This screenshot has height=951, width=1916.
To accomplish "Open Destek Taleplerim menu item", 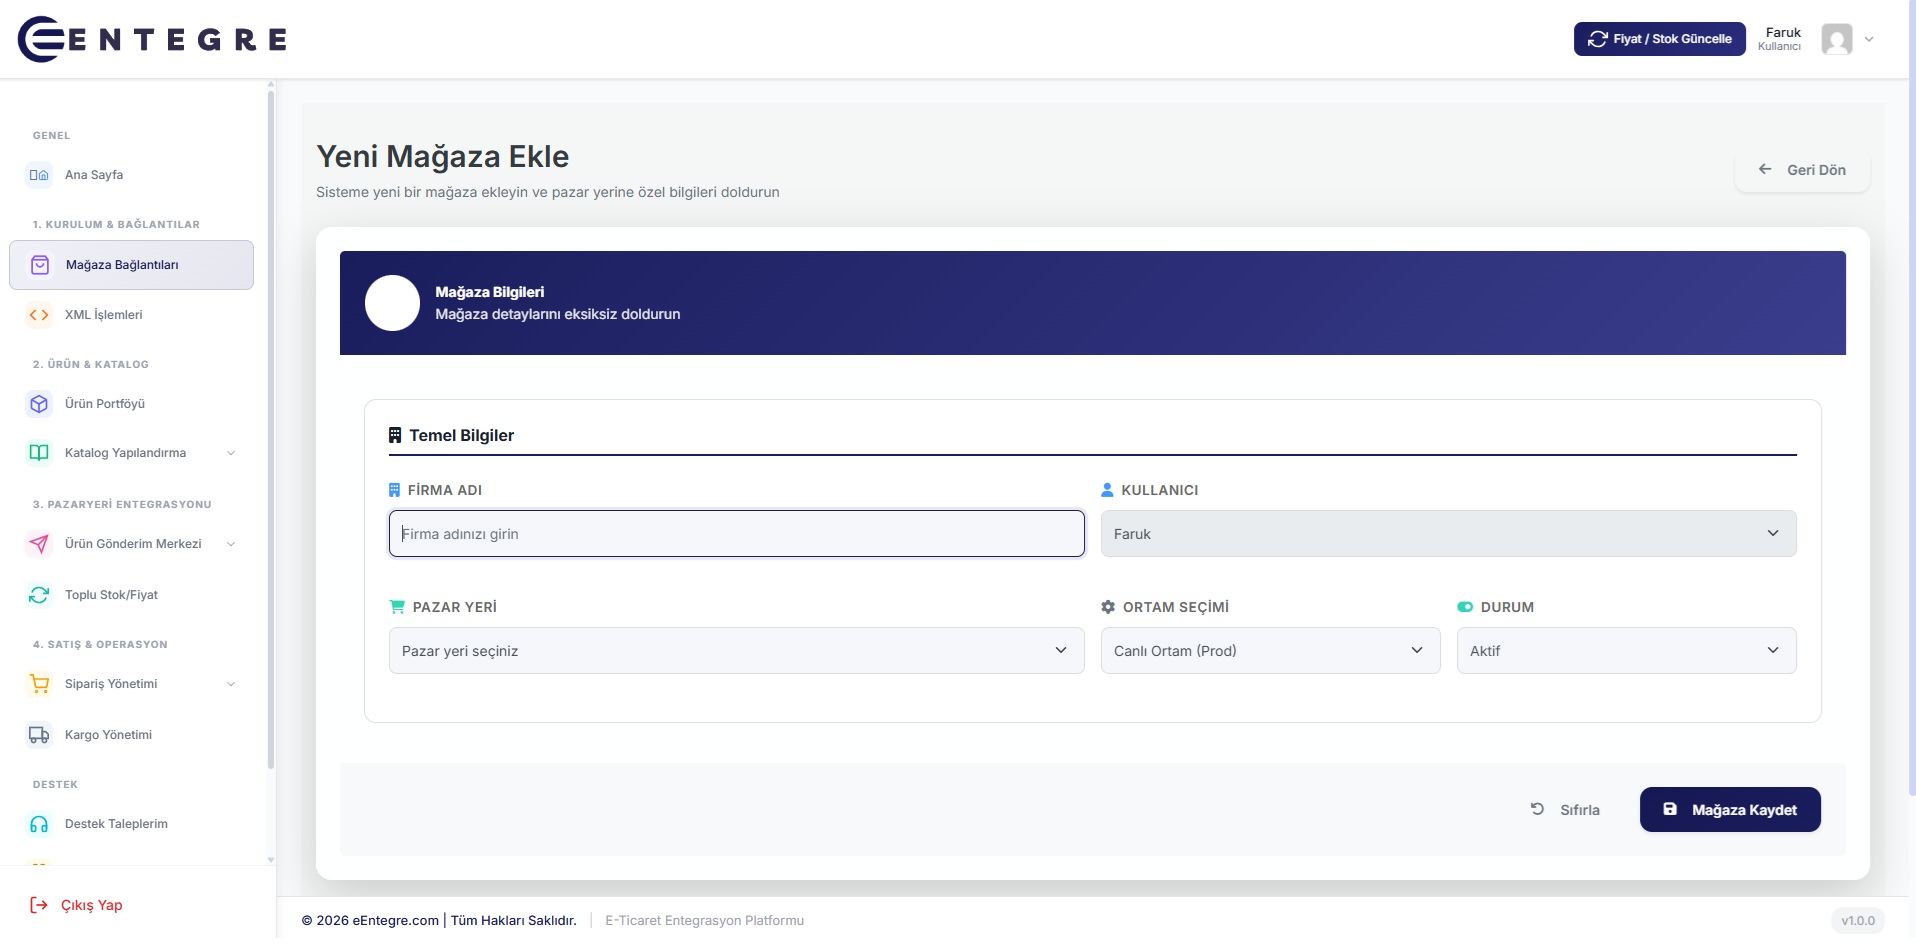I will pyautogui.click(x=131, y=824).
